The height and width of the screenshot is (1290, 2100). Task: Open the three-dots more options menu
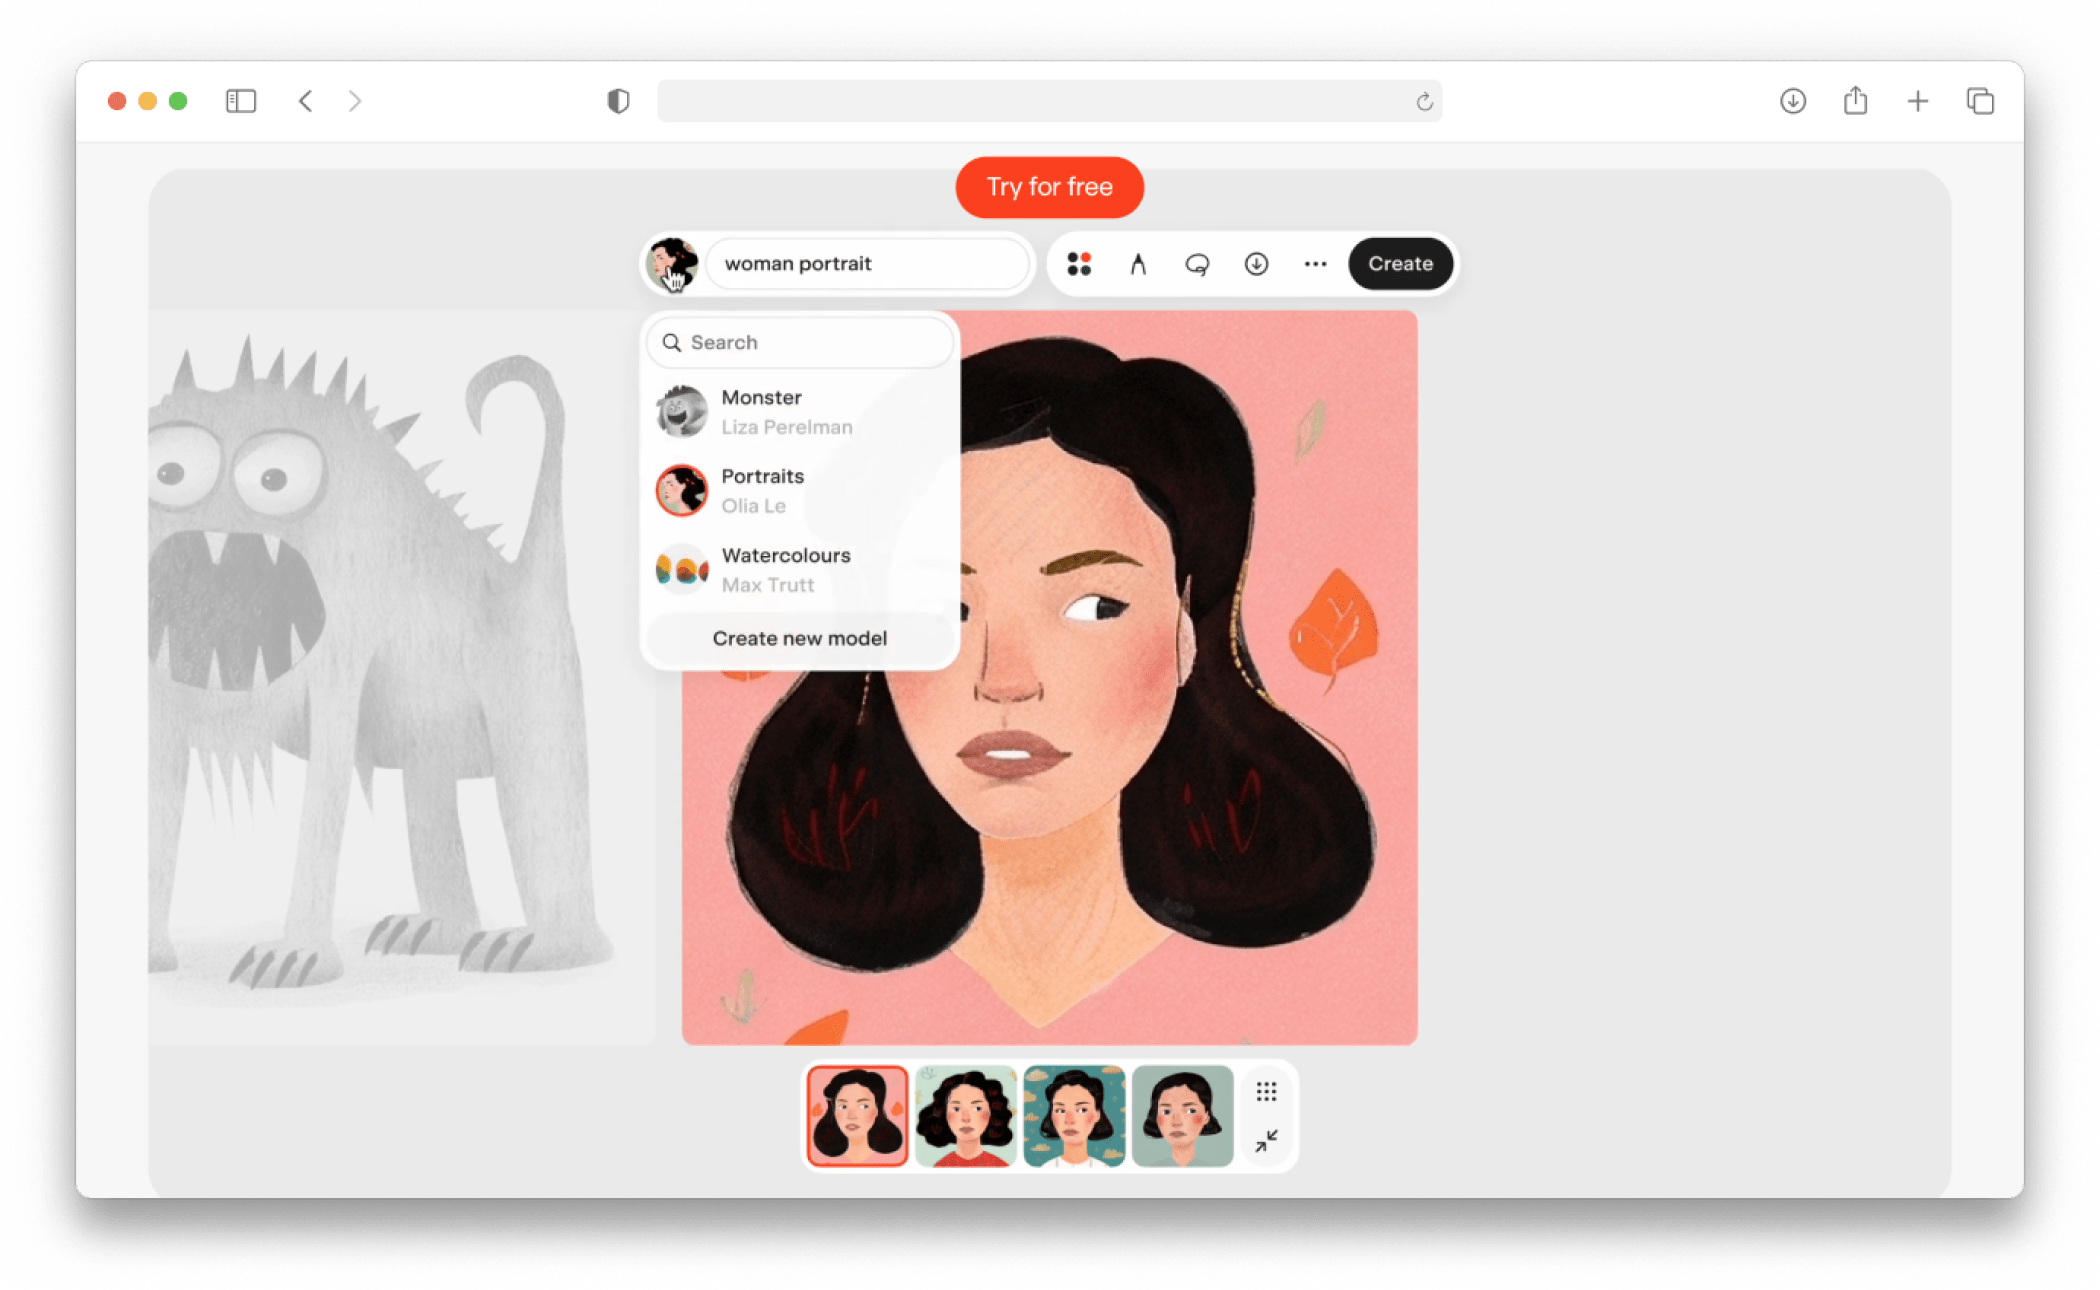[x=1315, y=264]
